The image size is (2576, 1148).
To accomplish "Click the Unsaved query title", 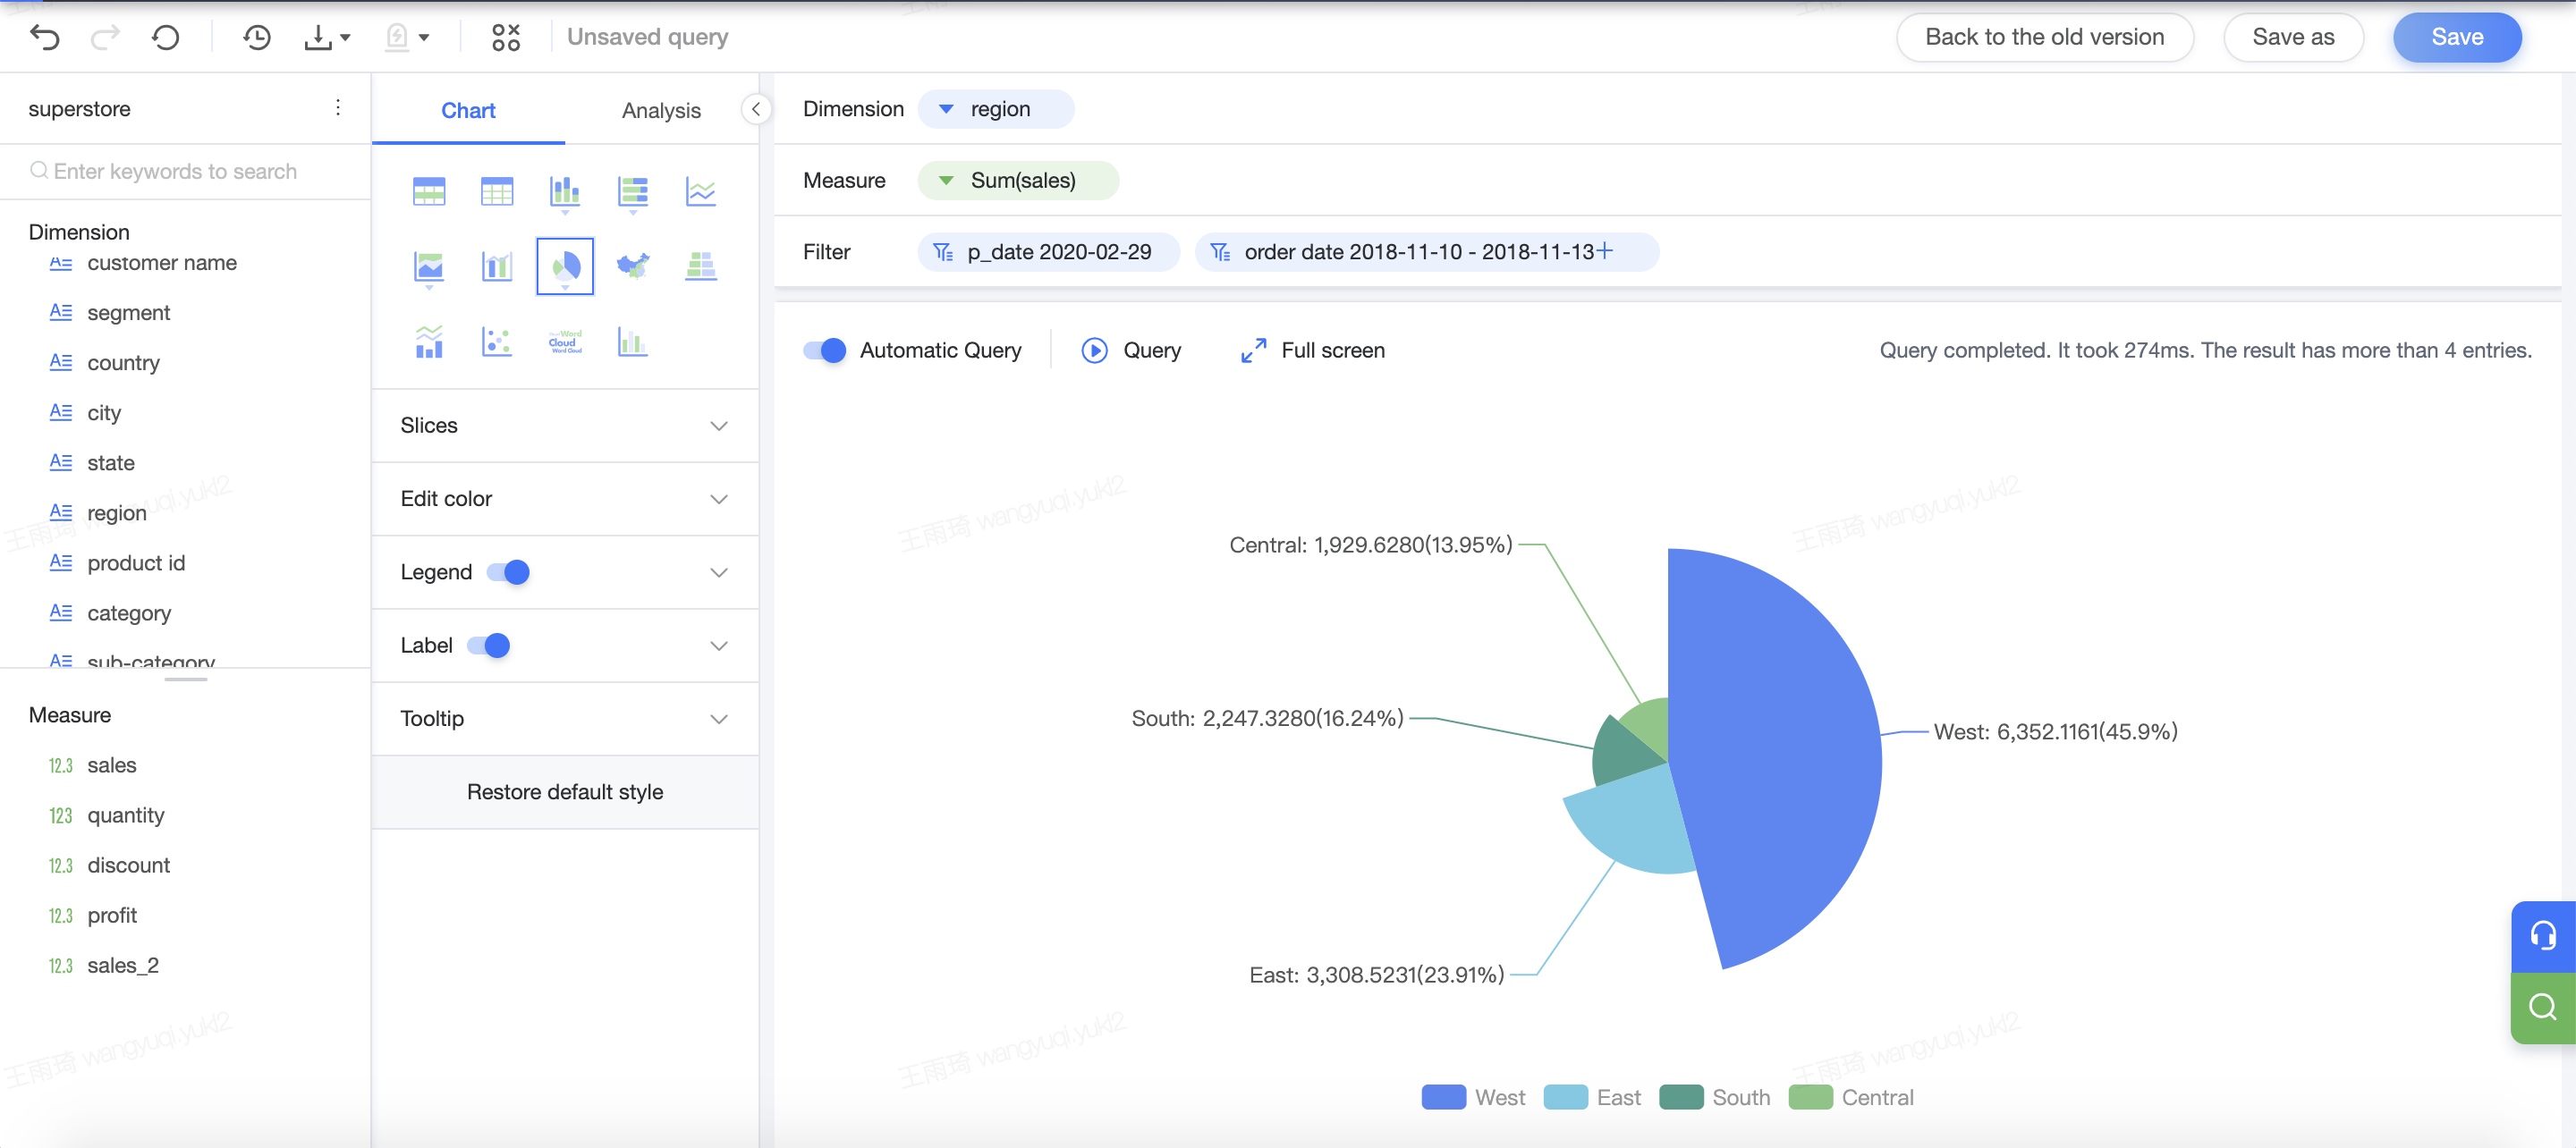I will (x=647, y=37).
